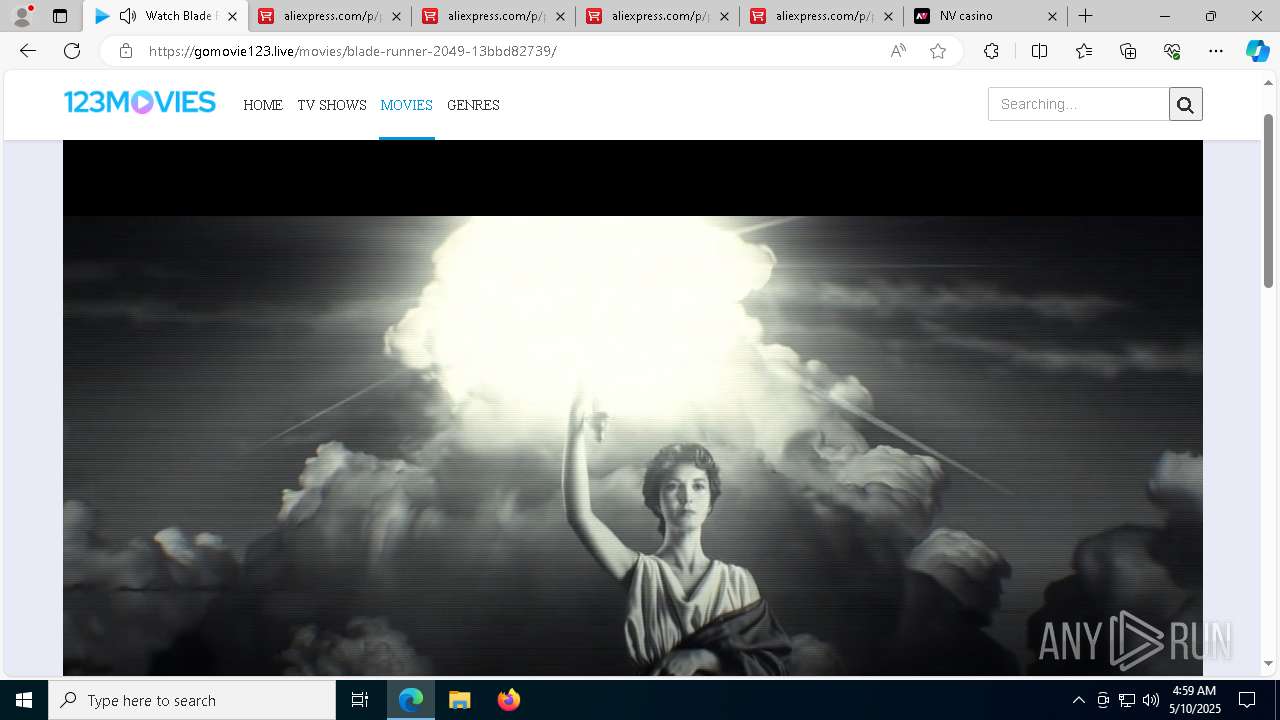Open the Collections icon
This screenshot has width=1280, height=720.
pos(1128,51)
